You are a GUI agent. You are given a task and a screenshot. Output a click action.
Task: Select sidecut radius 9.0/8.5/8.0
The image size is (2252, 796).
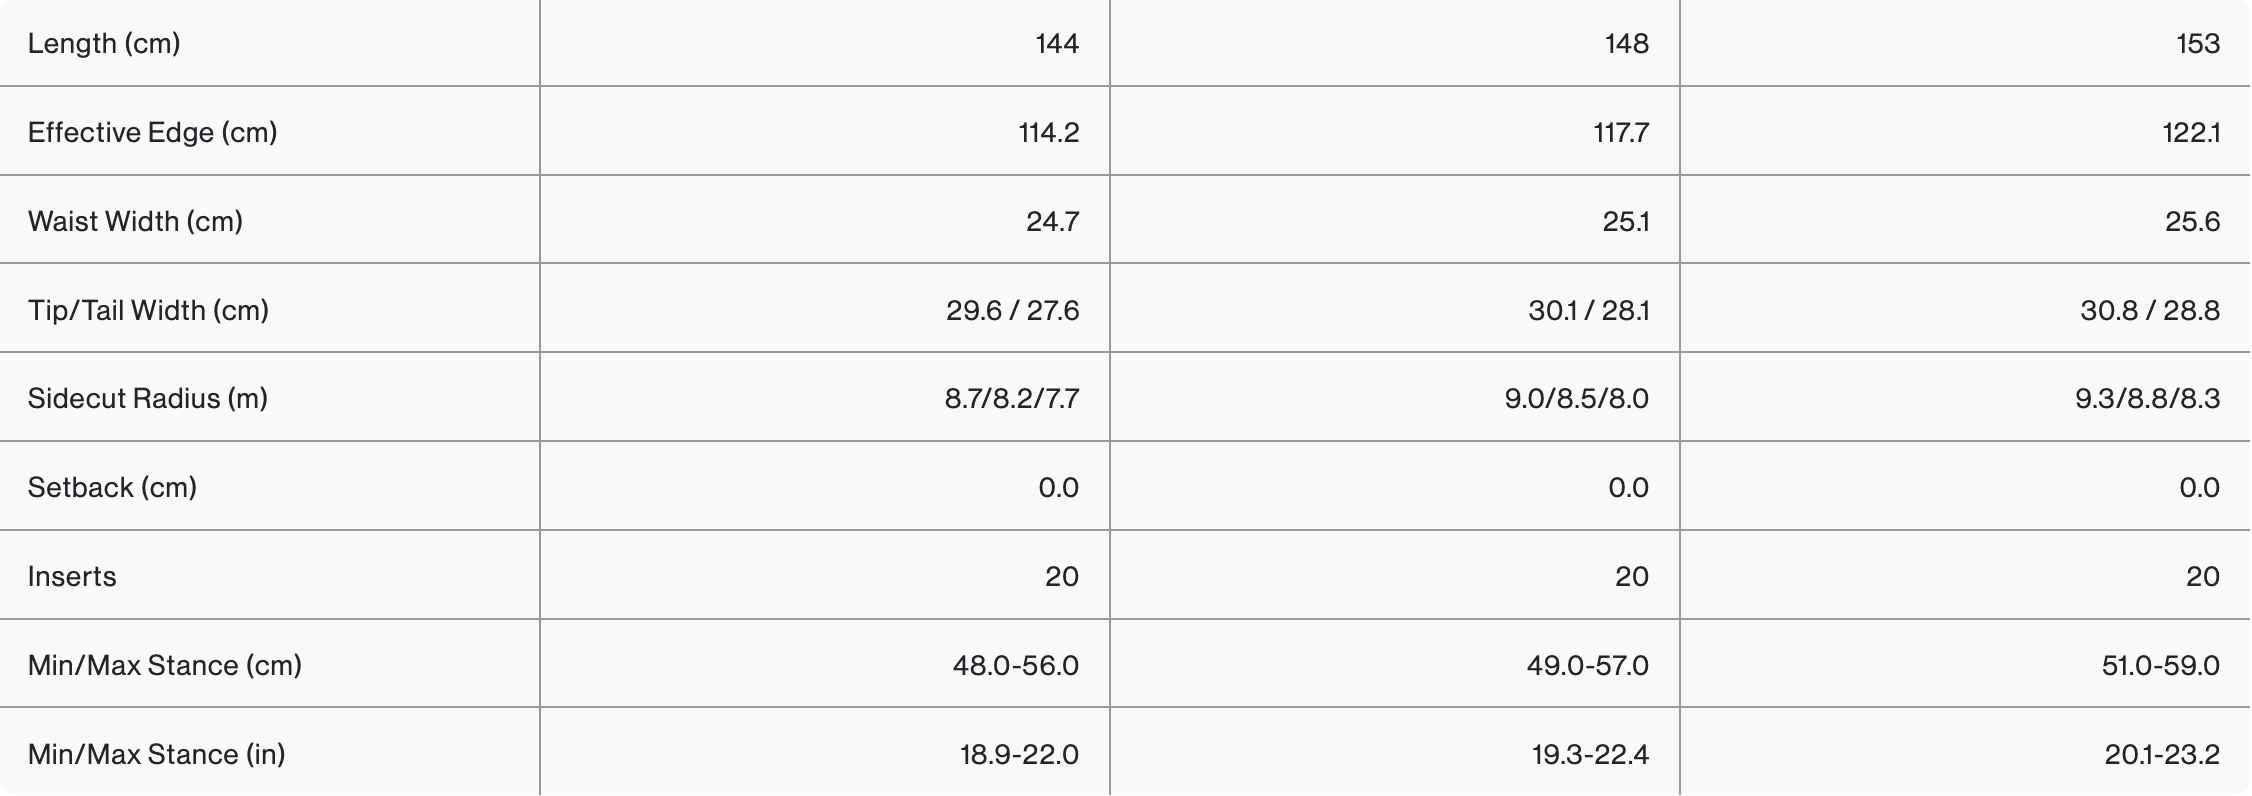pyautogui.click(x=1577, y=399)
